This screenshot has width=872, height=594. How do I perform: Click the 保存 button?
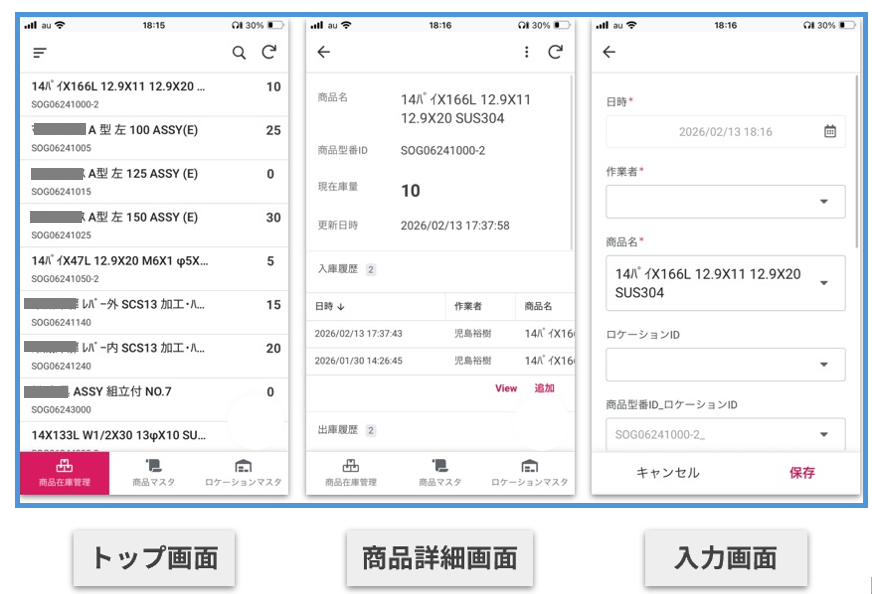coord(802,473)
